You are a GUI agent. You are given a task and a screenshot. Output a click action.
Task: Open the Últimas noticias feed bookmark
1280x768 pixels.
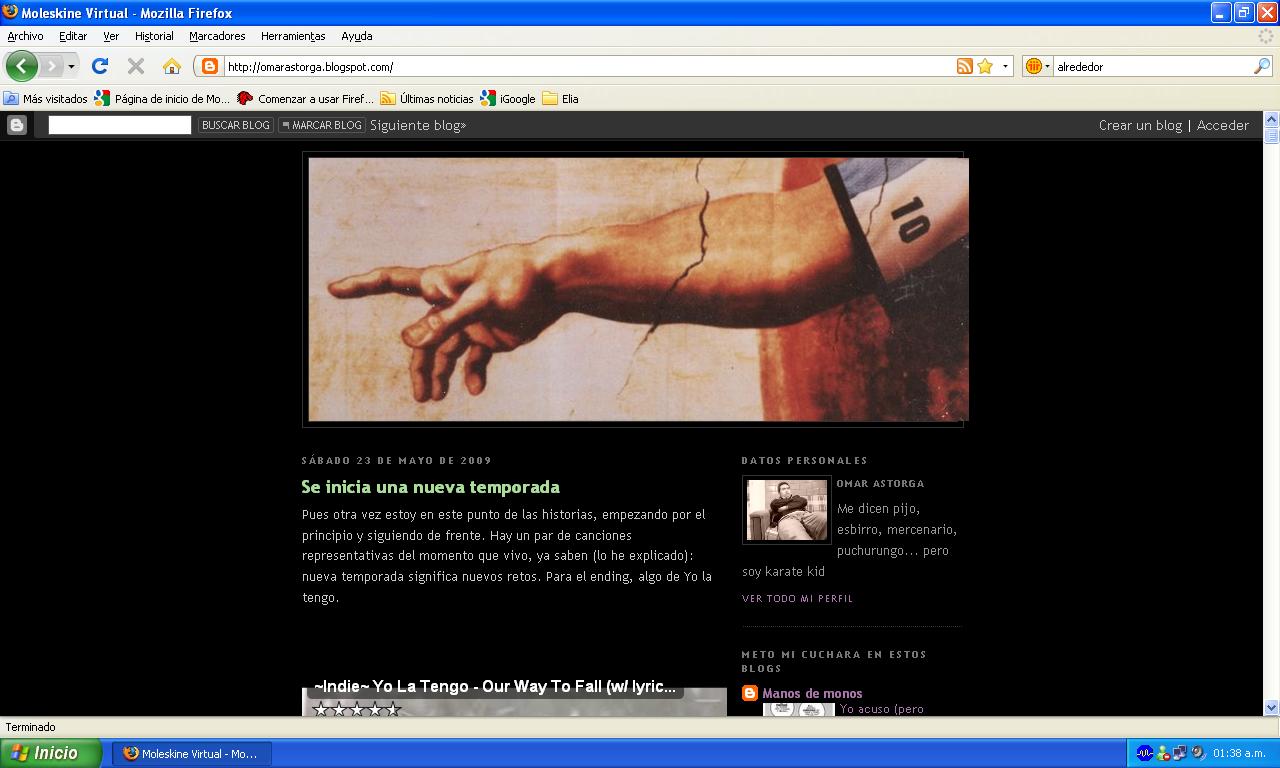427,99
